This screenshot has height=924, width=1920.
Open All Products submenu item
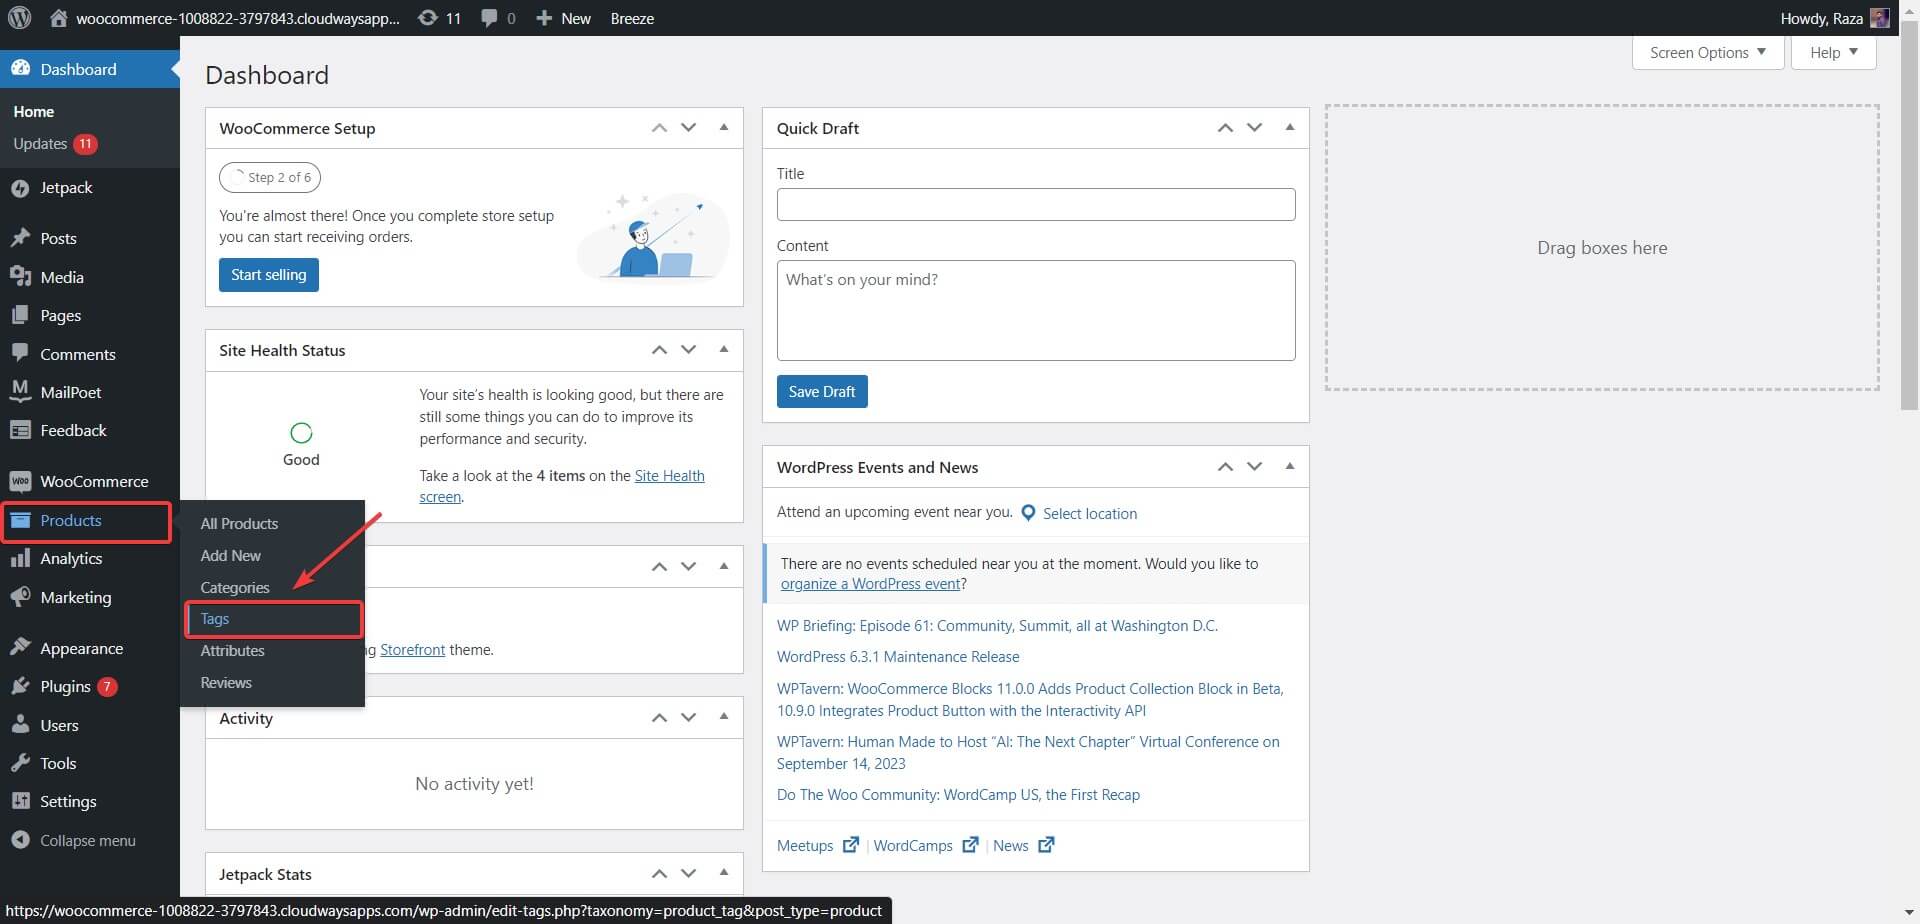239,523
